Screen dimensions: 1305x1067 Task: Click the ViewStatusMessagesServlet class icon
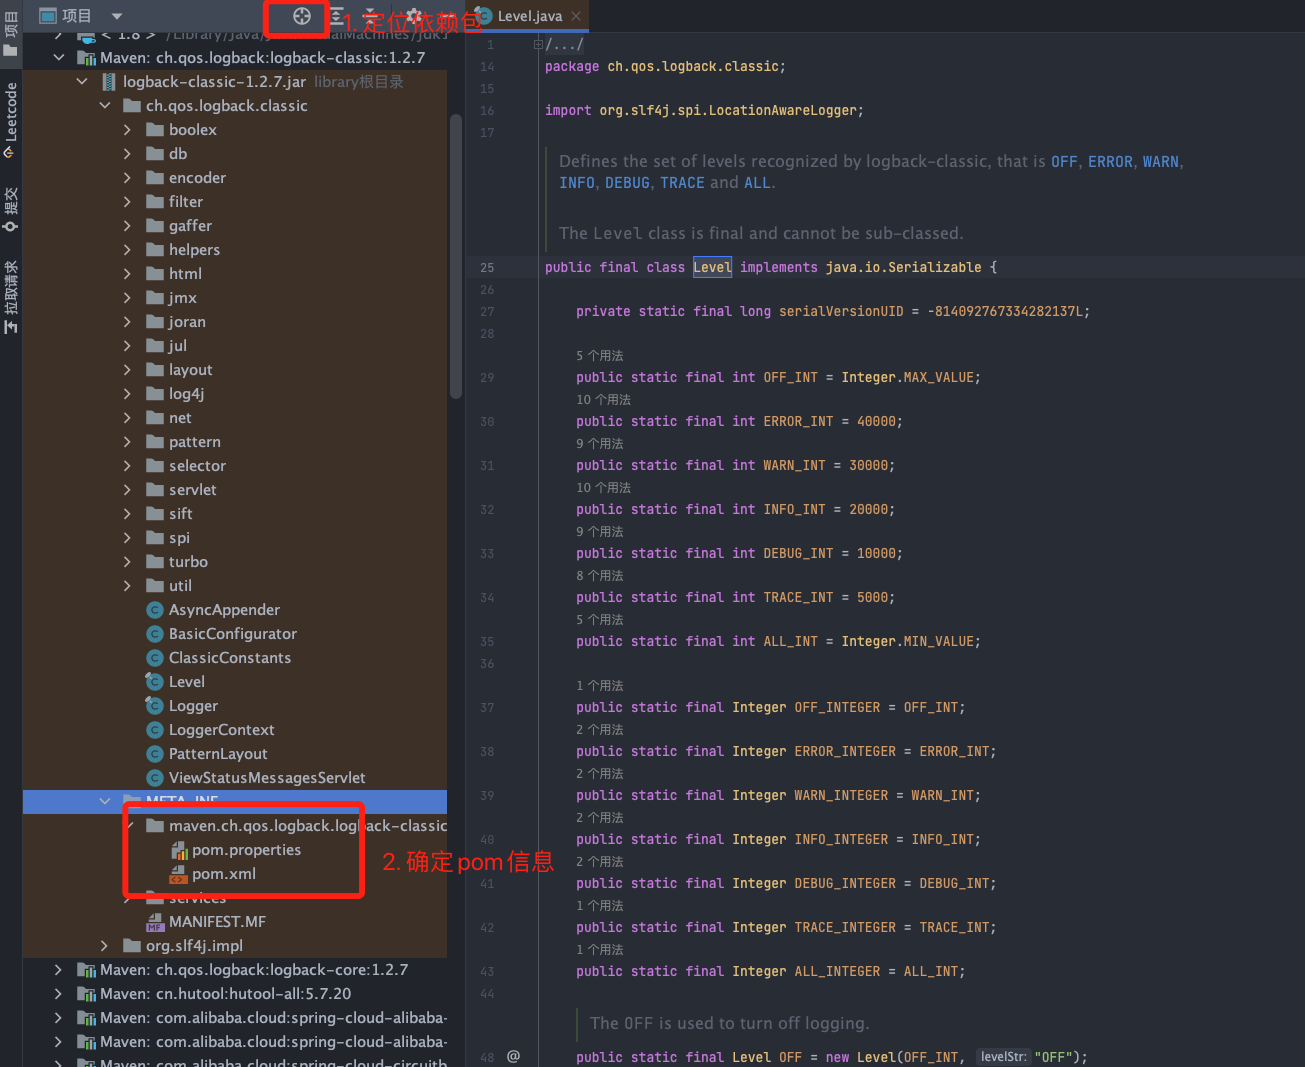(x=154, y=778)
